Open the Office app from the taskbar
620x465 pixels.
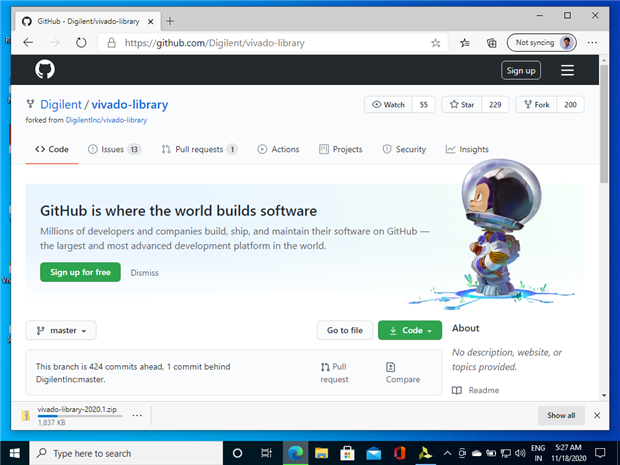tap(399, 453)
